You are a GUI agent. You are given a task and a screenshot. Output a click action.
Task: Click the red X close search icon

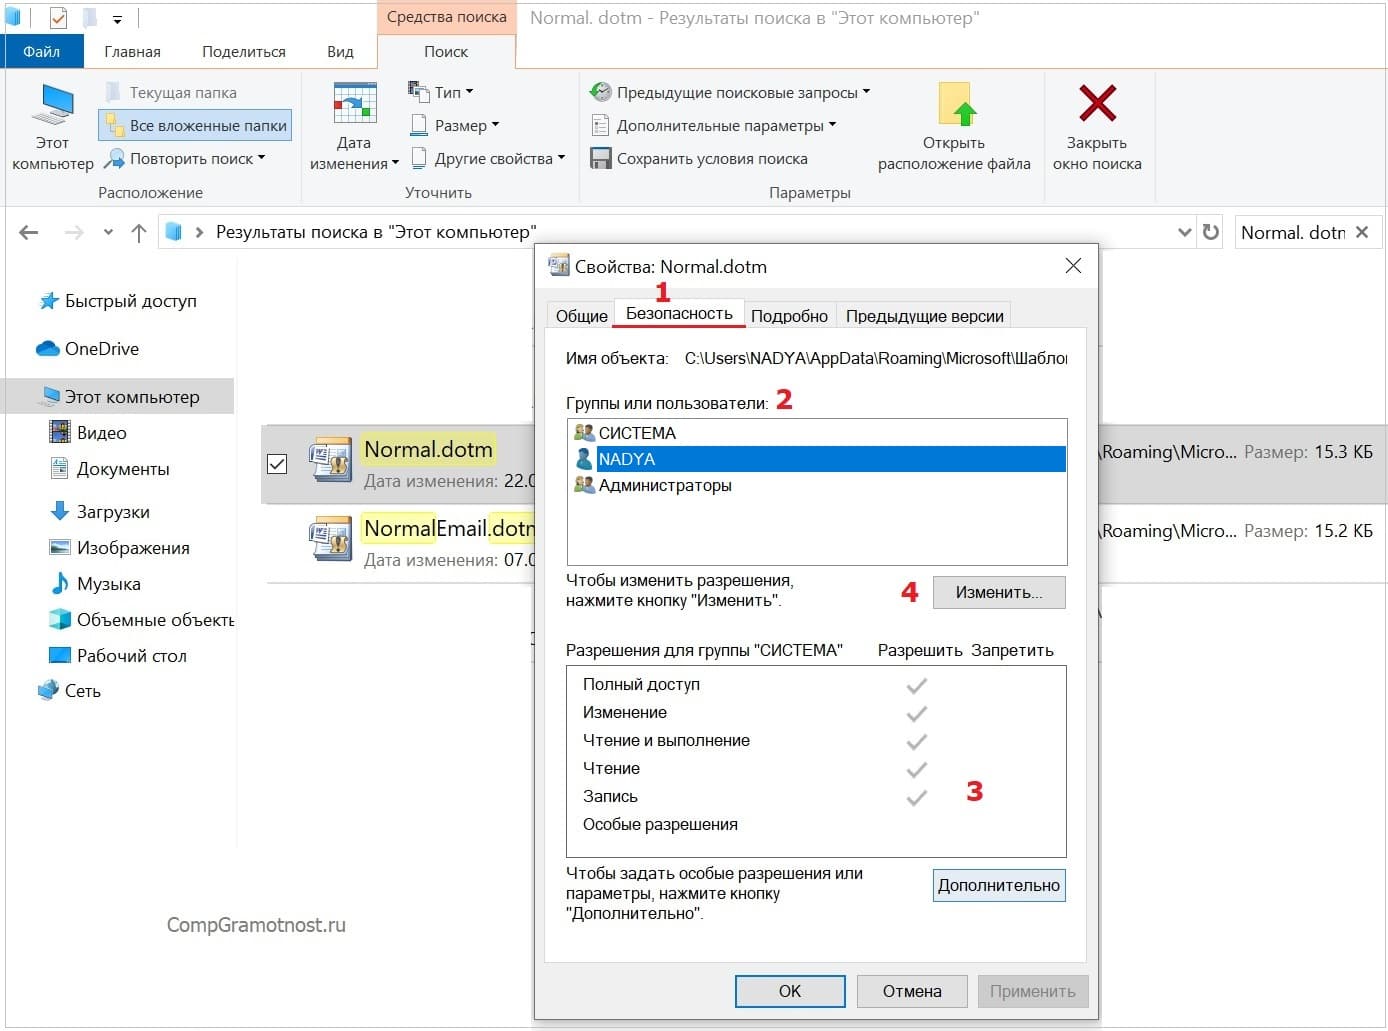[x=1097, y=104]
